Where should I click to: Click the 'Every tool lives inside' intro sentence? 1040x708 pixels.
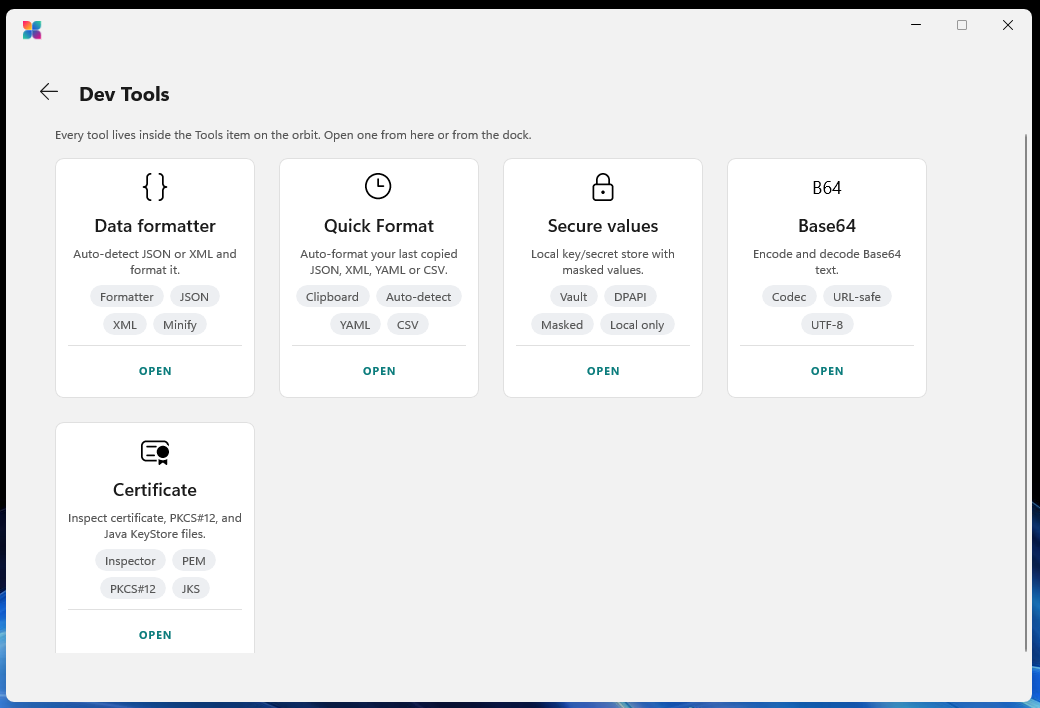pyautogui.click(x=293, y=135)
